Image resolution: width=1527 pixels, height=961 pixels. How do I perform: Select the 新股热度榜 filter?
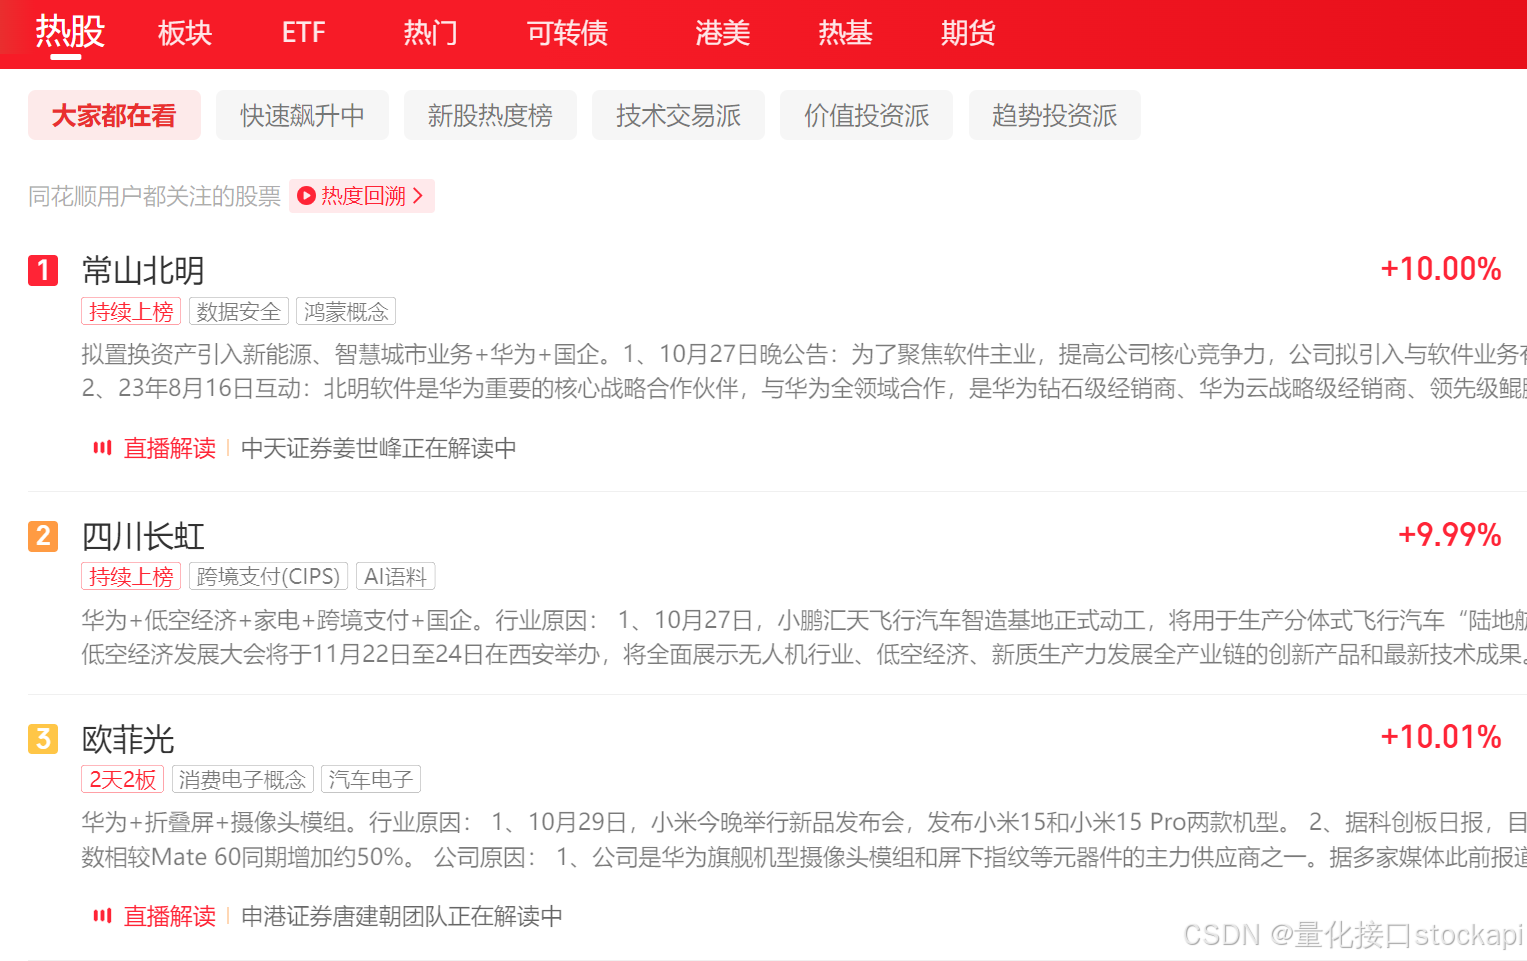490,116
